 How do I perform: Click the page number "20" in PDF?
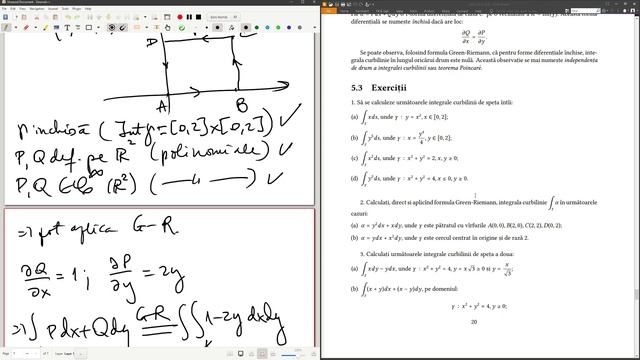474,322
